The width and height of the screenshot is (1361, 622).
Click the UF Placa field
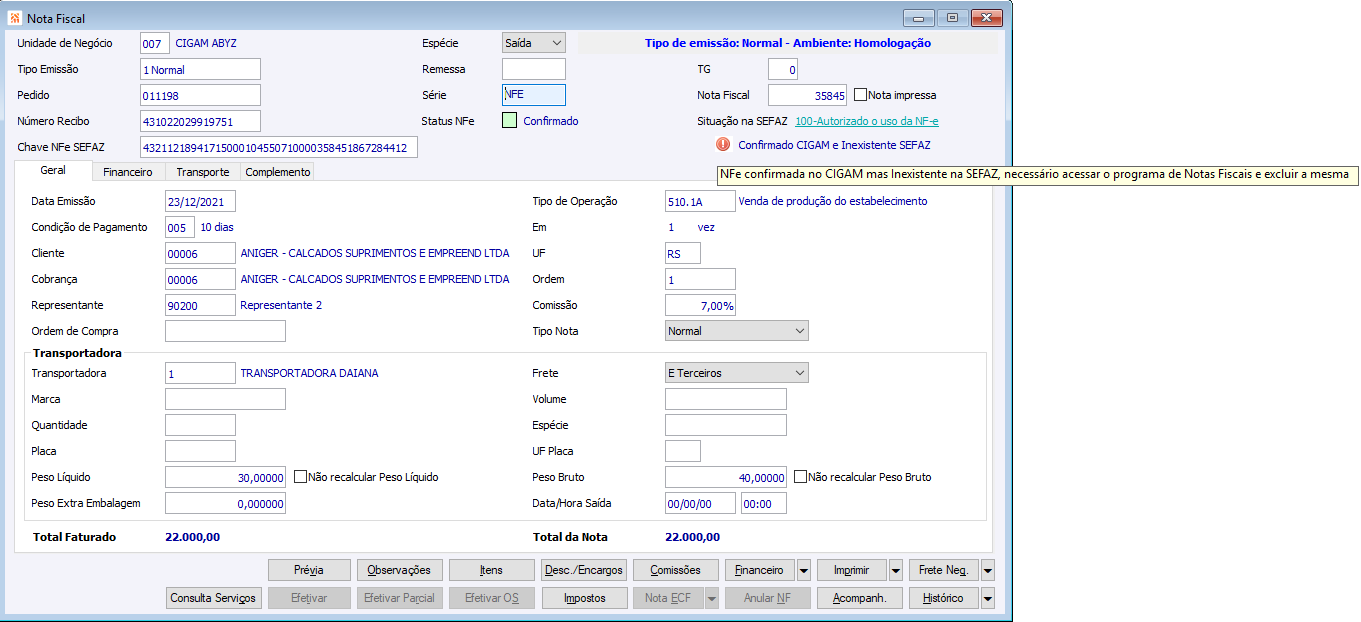point(683,451)
